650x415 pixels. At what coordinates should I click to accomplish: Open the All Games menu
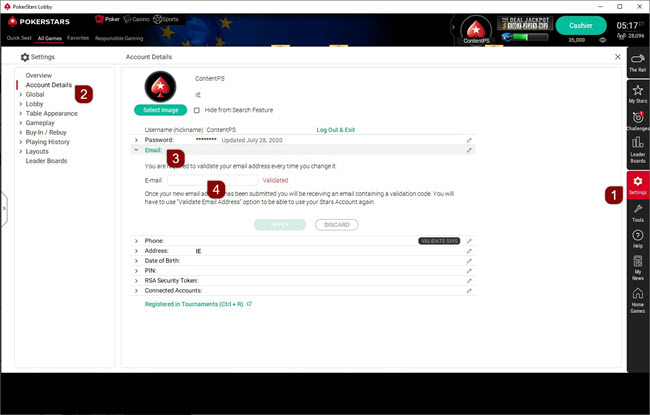click(x=49, y=38)
